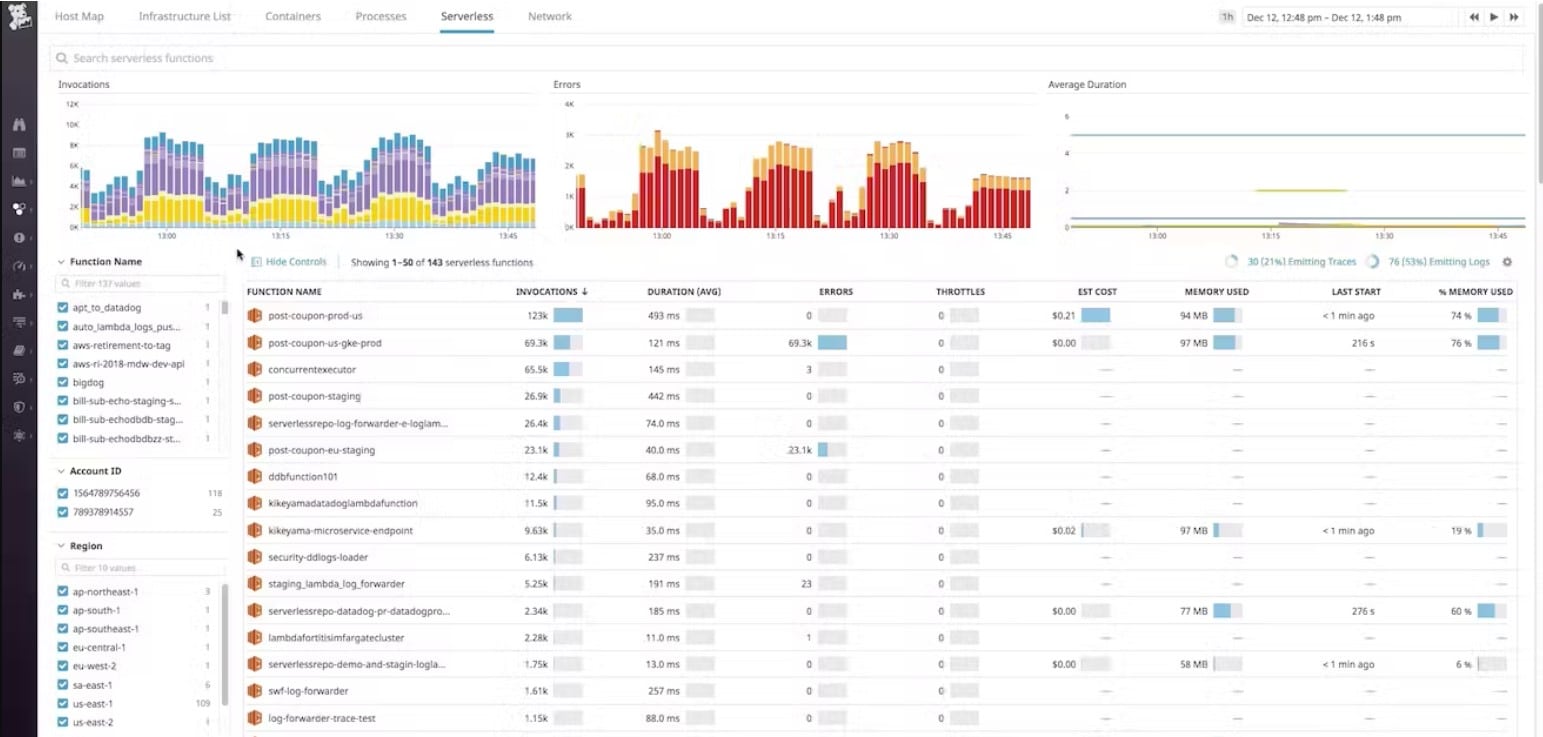
Task: Click the Filter 137 values field
Action: point(140,284)
